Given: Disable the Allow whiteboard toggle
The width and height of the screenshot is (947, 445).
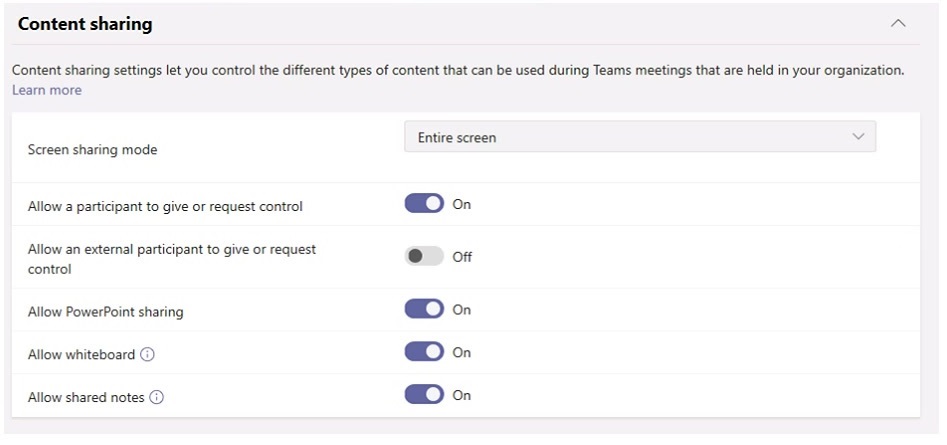Looking at the screenshot, I should pyautogui.click(x=424, y=352).
